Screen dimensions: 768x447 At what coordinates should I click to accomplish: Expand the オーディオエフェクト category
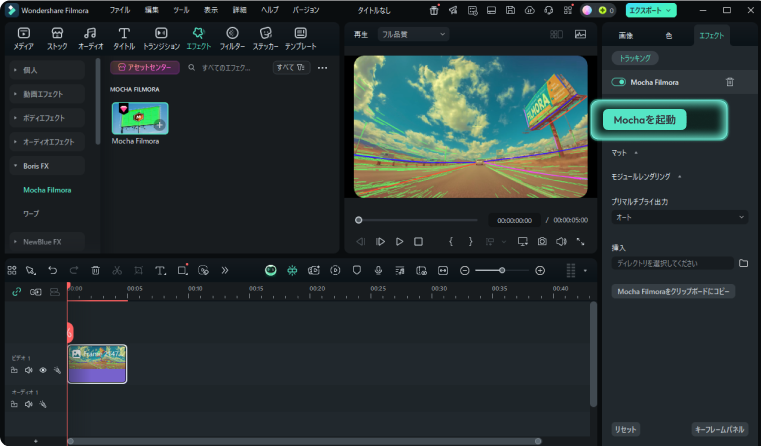tap(47, 142)
